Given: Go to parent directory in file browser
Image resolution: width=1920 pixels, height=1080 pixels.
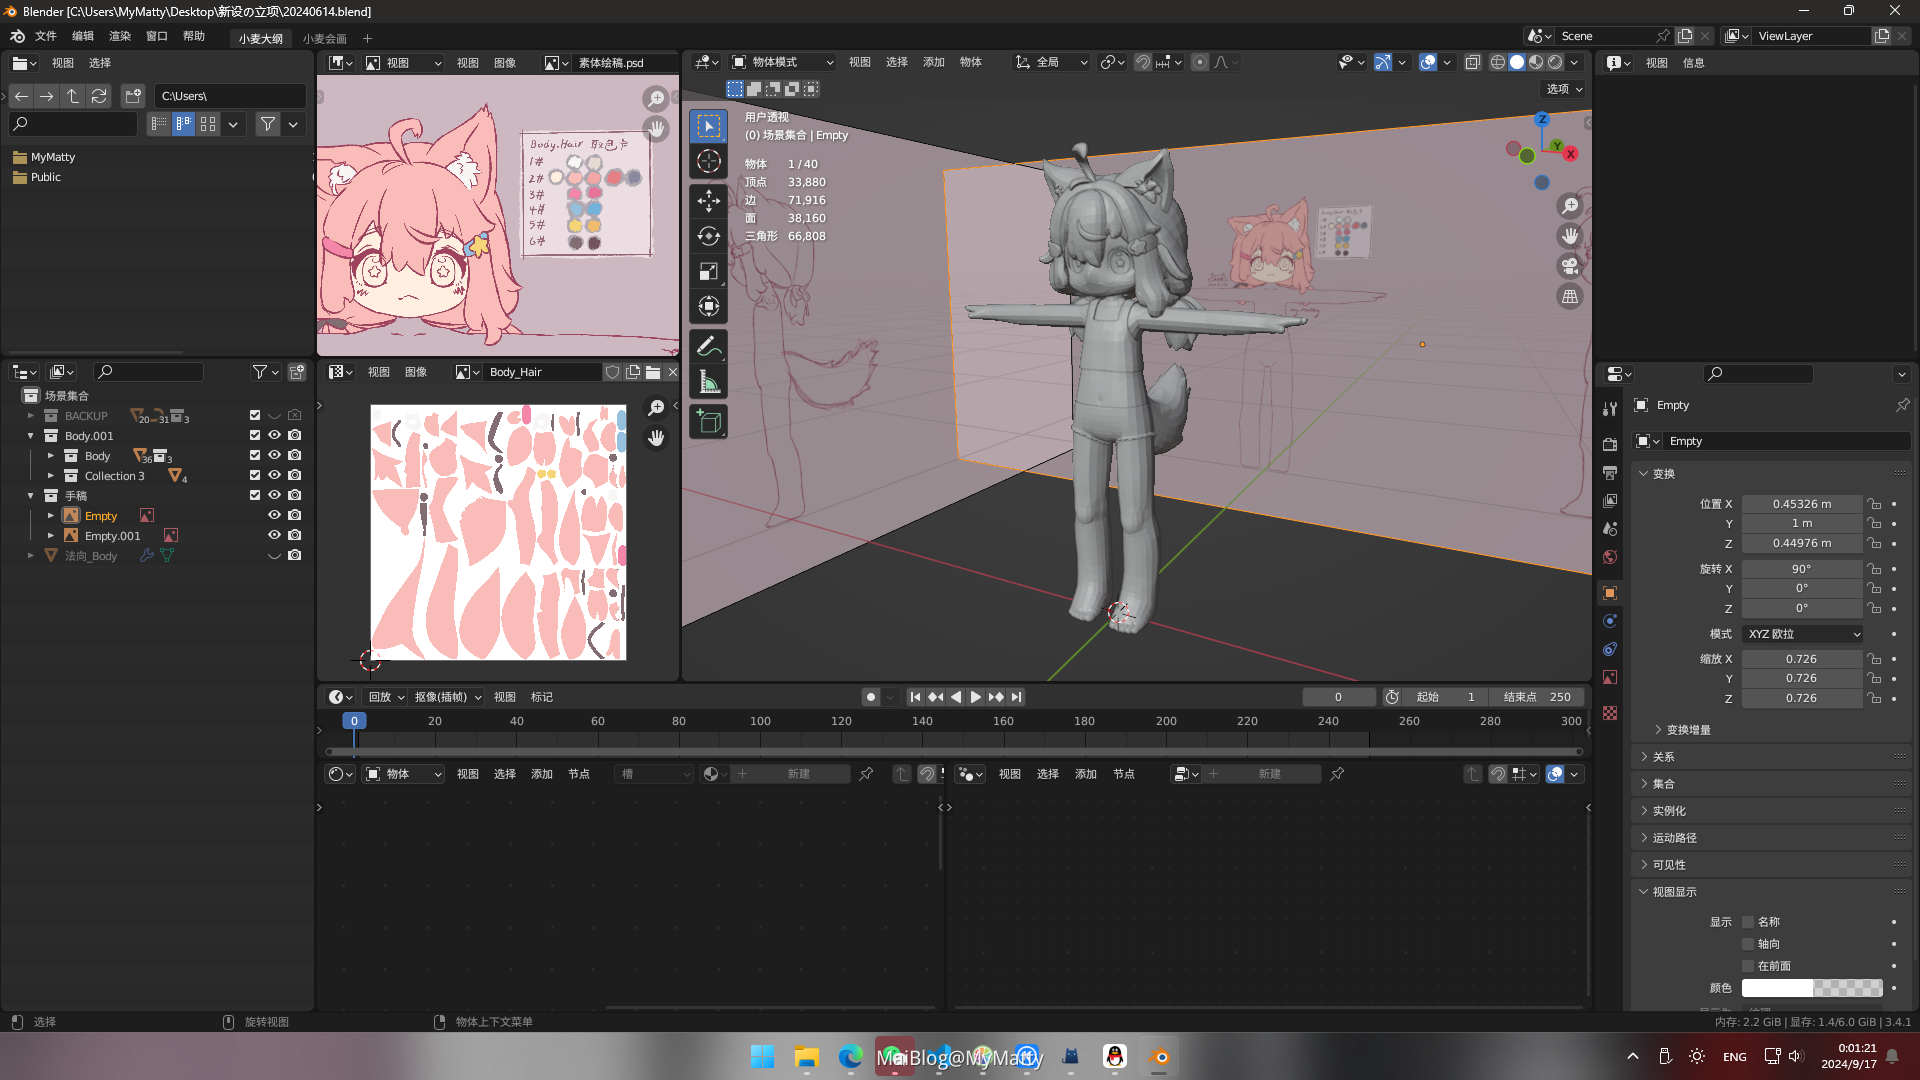Looking at the screenshot, I should coord(73,96).
